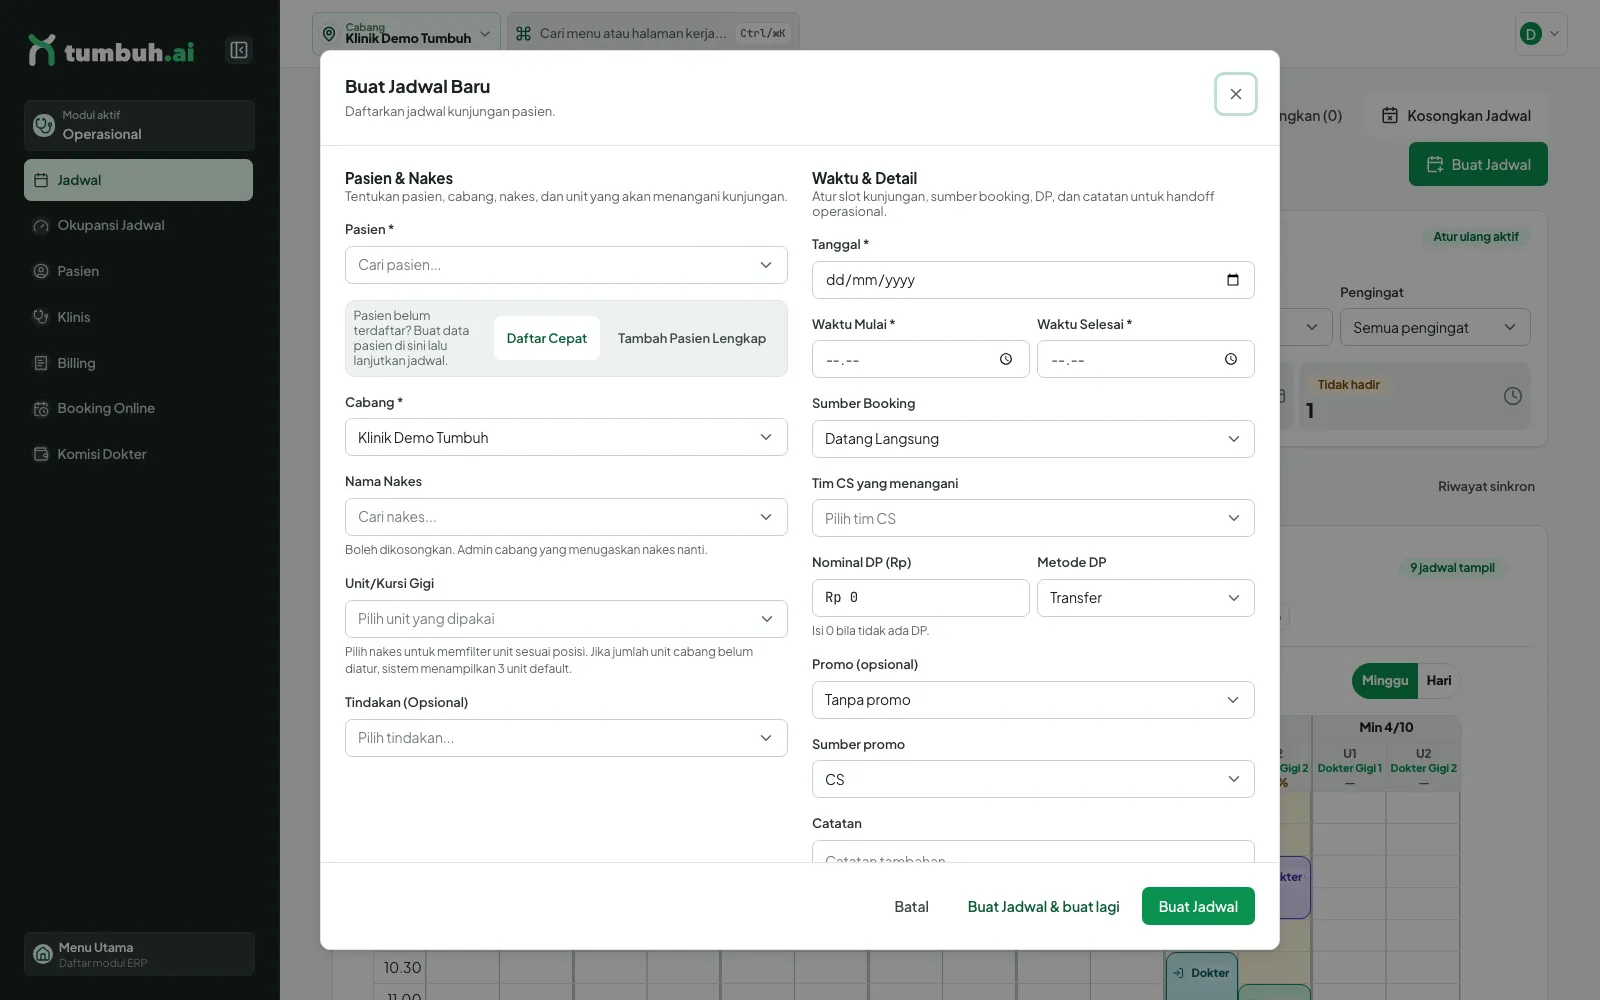Open calendar picker in Tanggal field
The height and width of the screenshot is (1000, 1600).
(x=1233, y=280)
